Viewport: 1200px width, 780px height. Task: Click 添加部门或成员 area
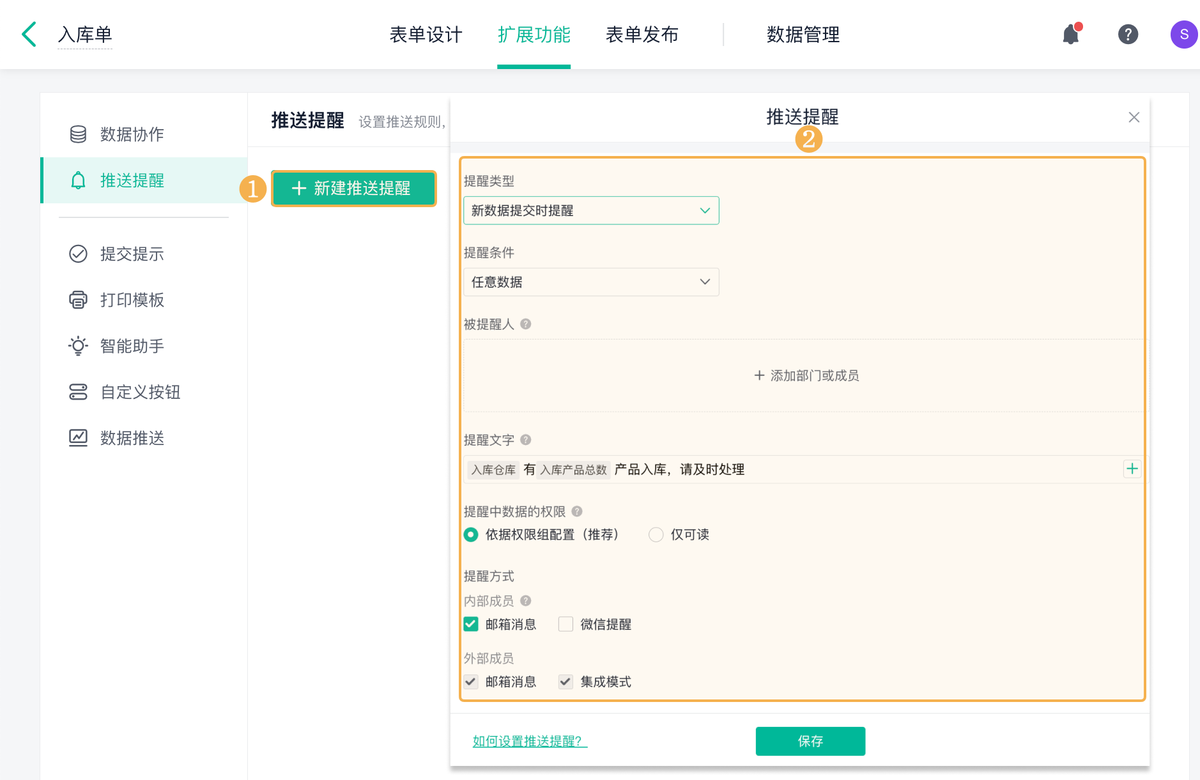pos(805,376)
